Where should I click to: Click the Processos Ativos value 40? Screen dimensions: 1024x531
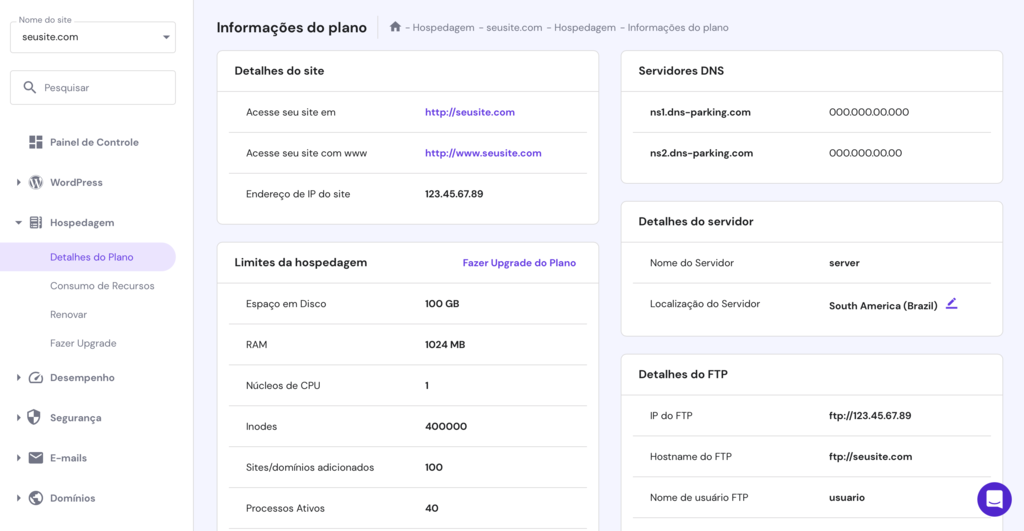(432, 507)
